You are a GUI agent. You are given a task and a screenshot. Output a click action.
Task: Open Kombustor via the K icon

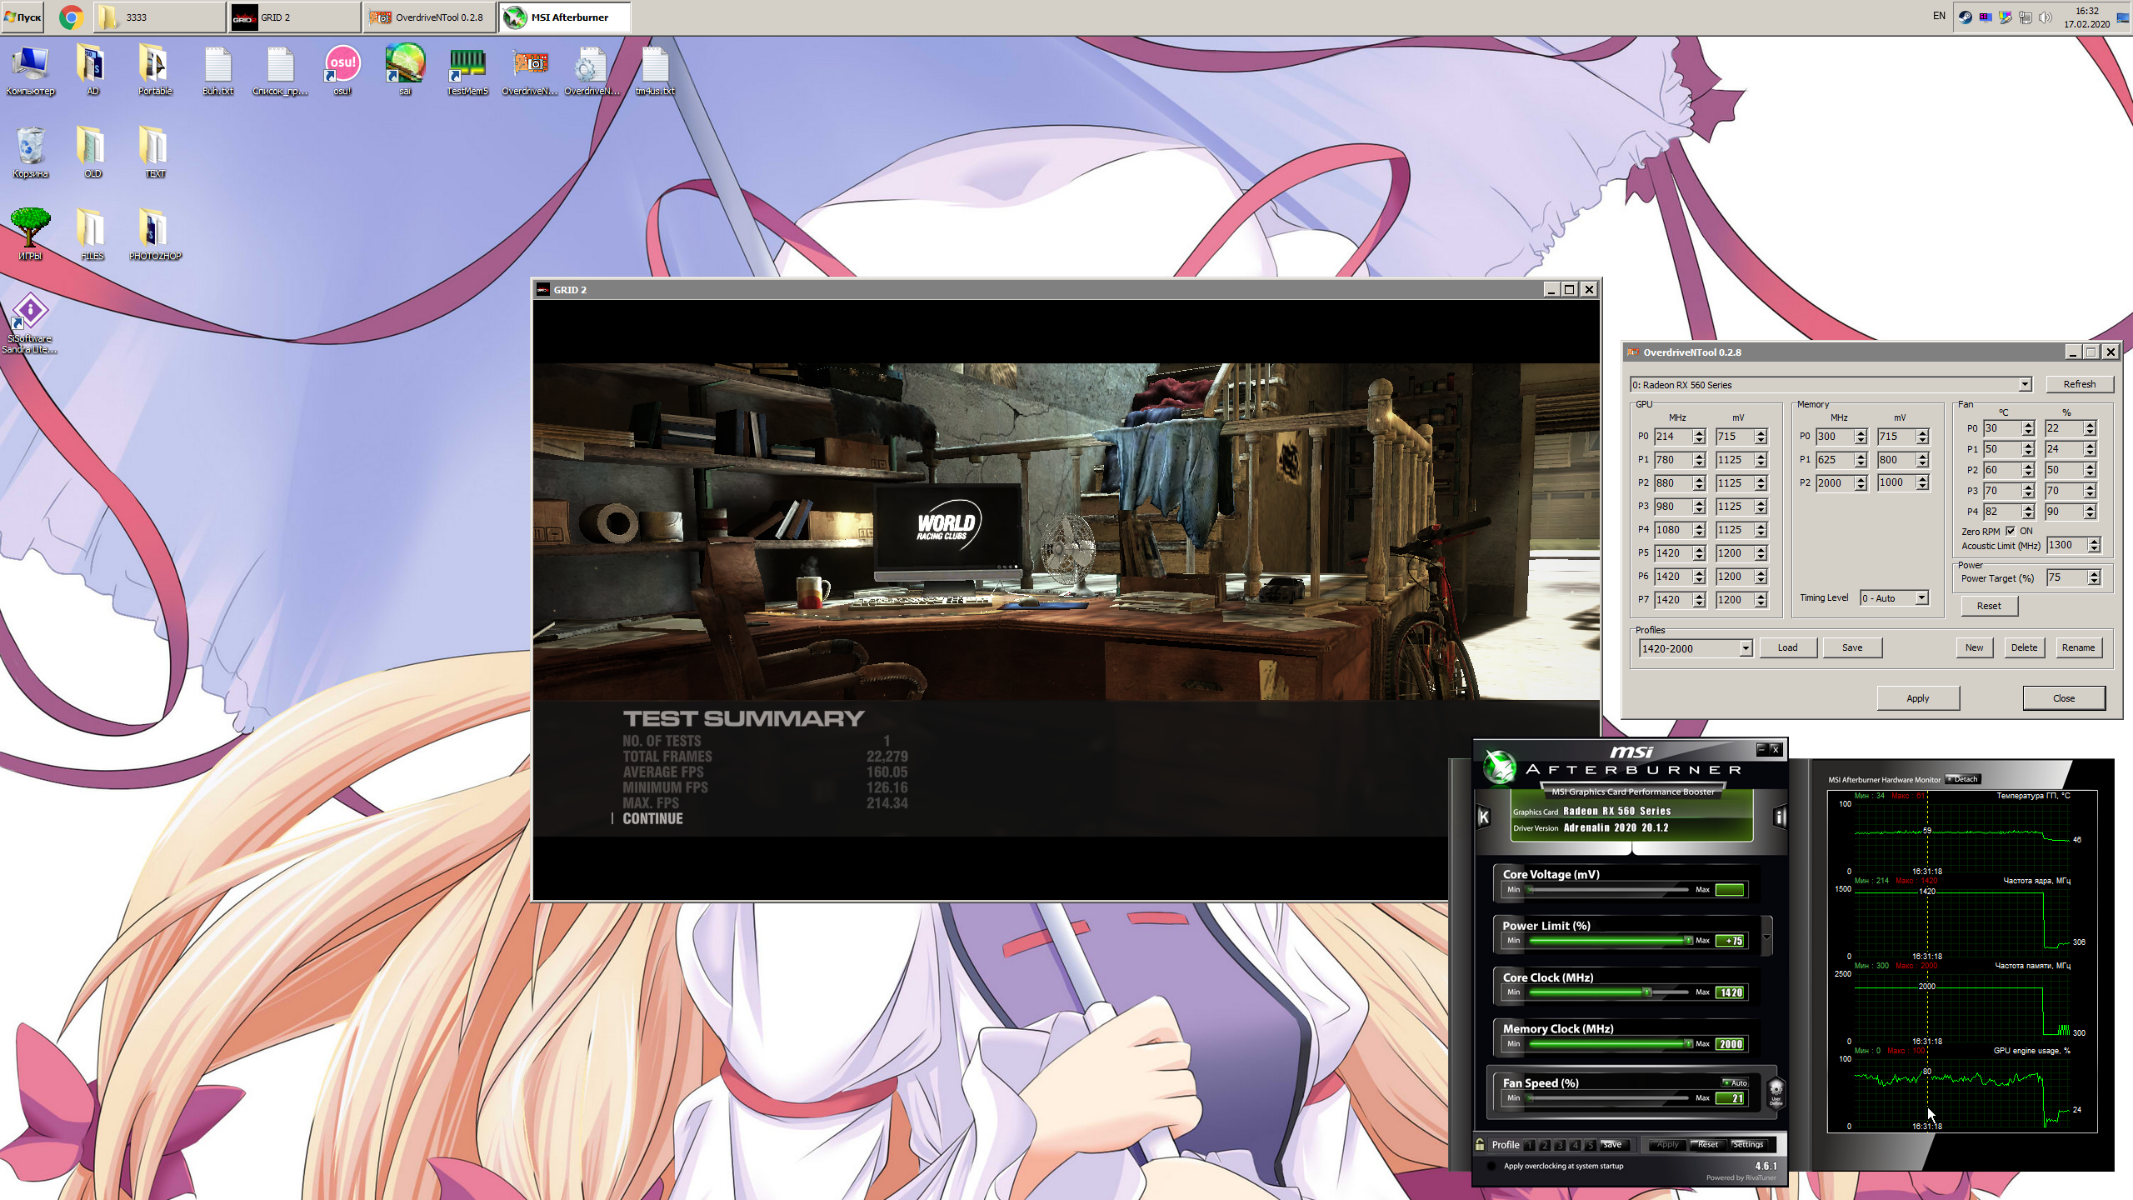pyautogui.click(x=1484, y=817)
